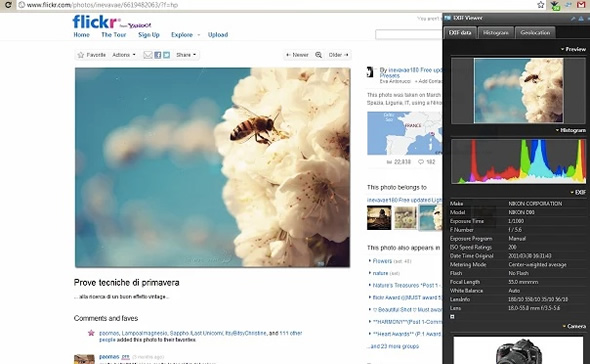Click Sign Up in navigation
The height and width of the screenshot is (364, 590).
[149, 35]
